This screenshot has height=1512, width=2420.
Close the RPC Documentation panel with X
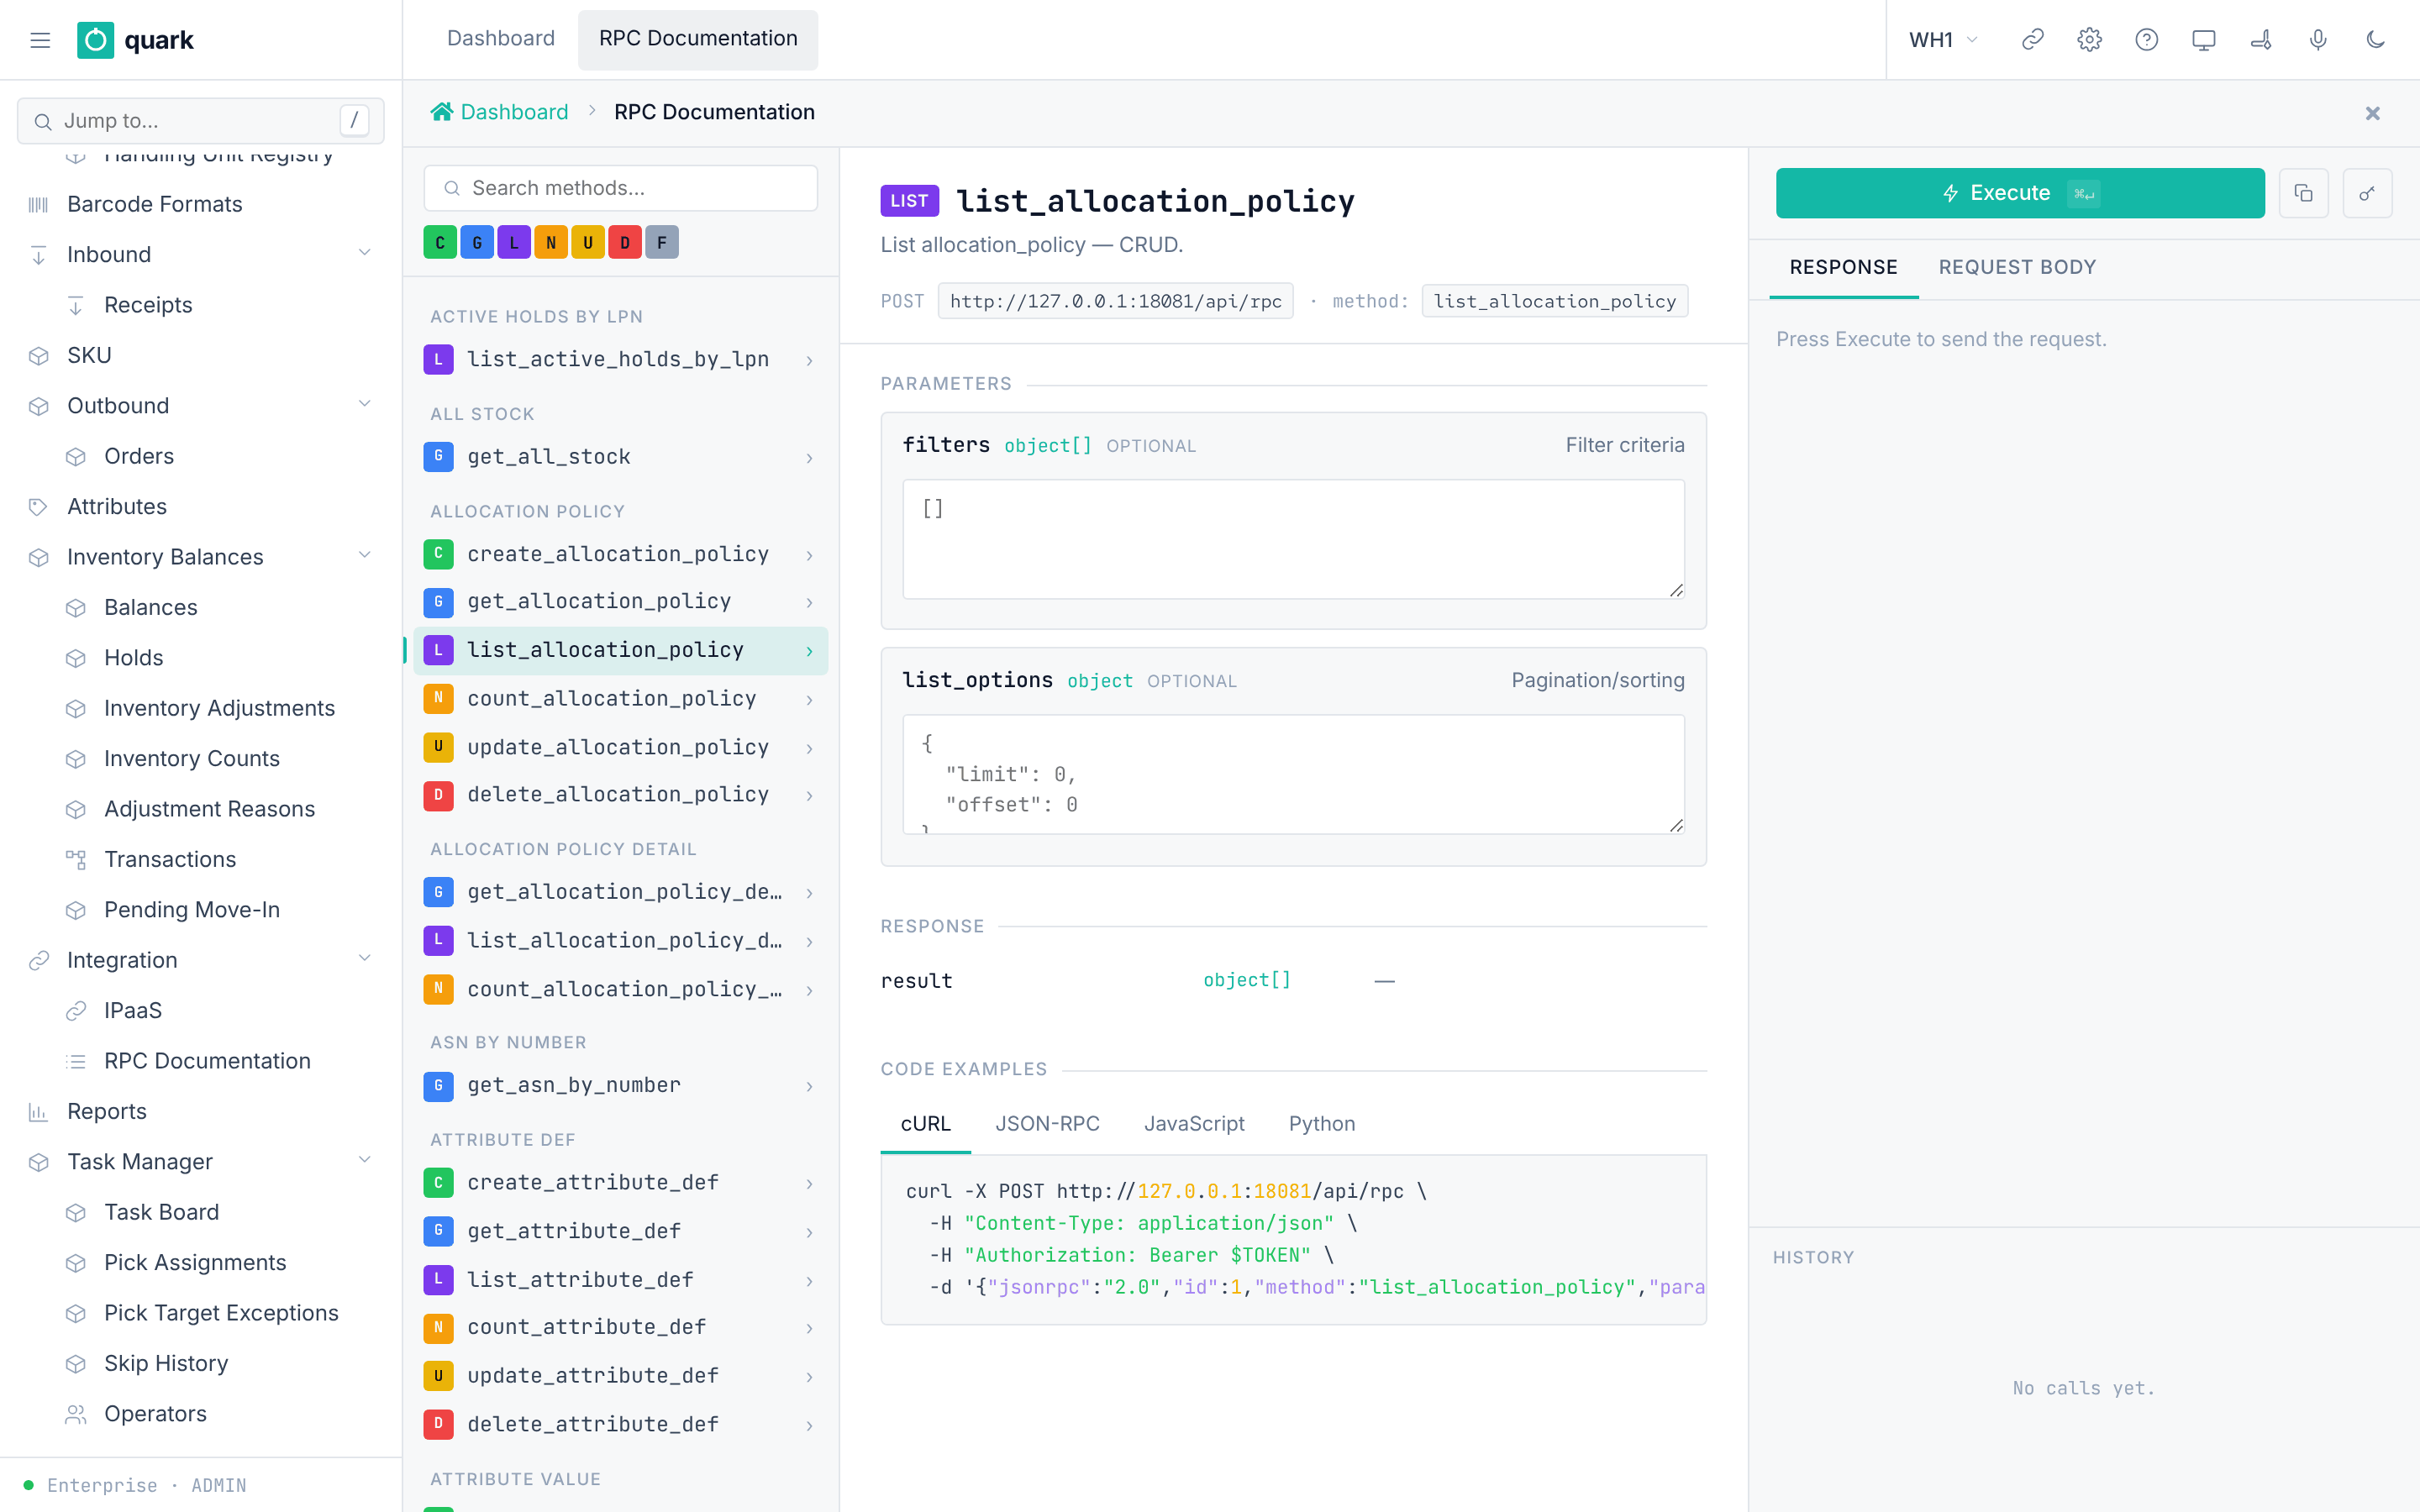point(2372,113)
